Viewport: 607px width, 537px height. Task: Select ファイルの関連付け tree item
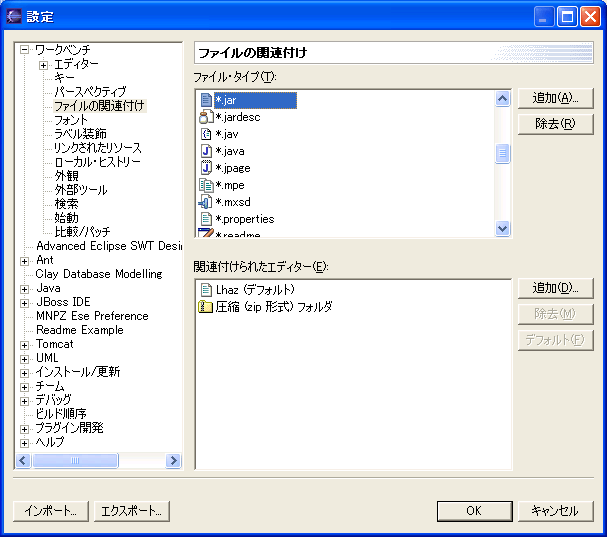(x=99, y=106)
